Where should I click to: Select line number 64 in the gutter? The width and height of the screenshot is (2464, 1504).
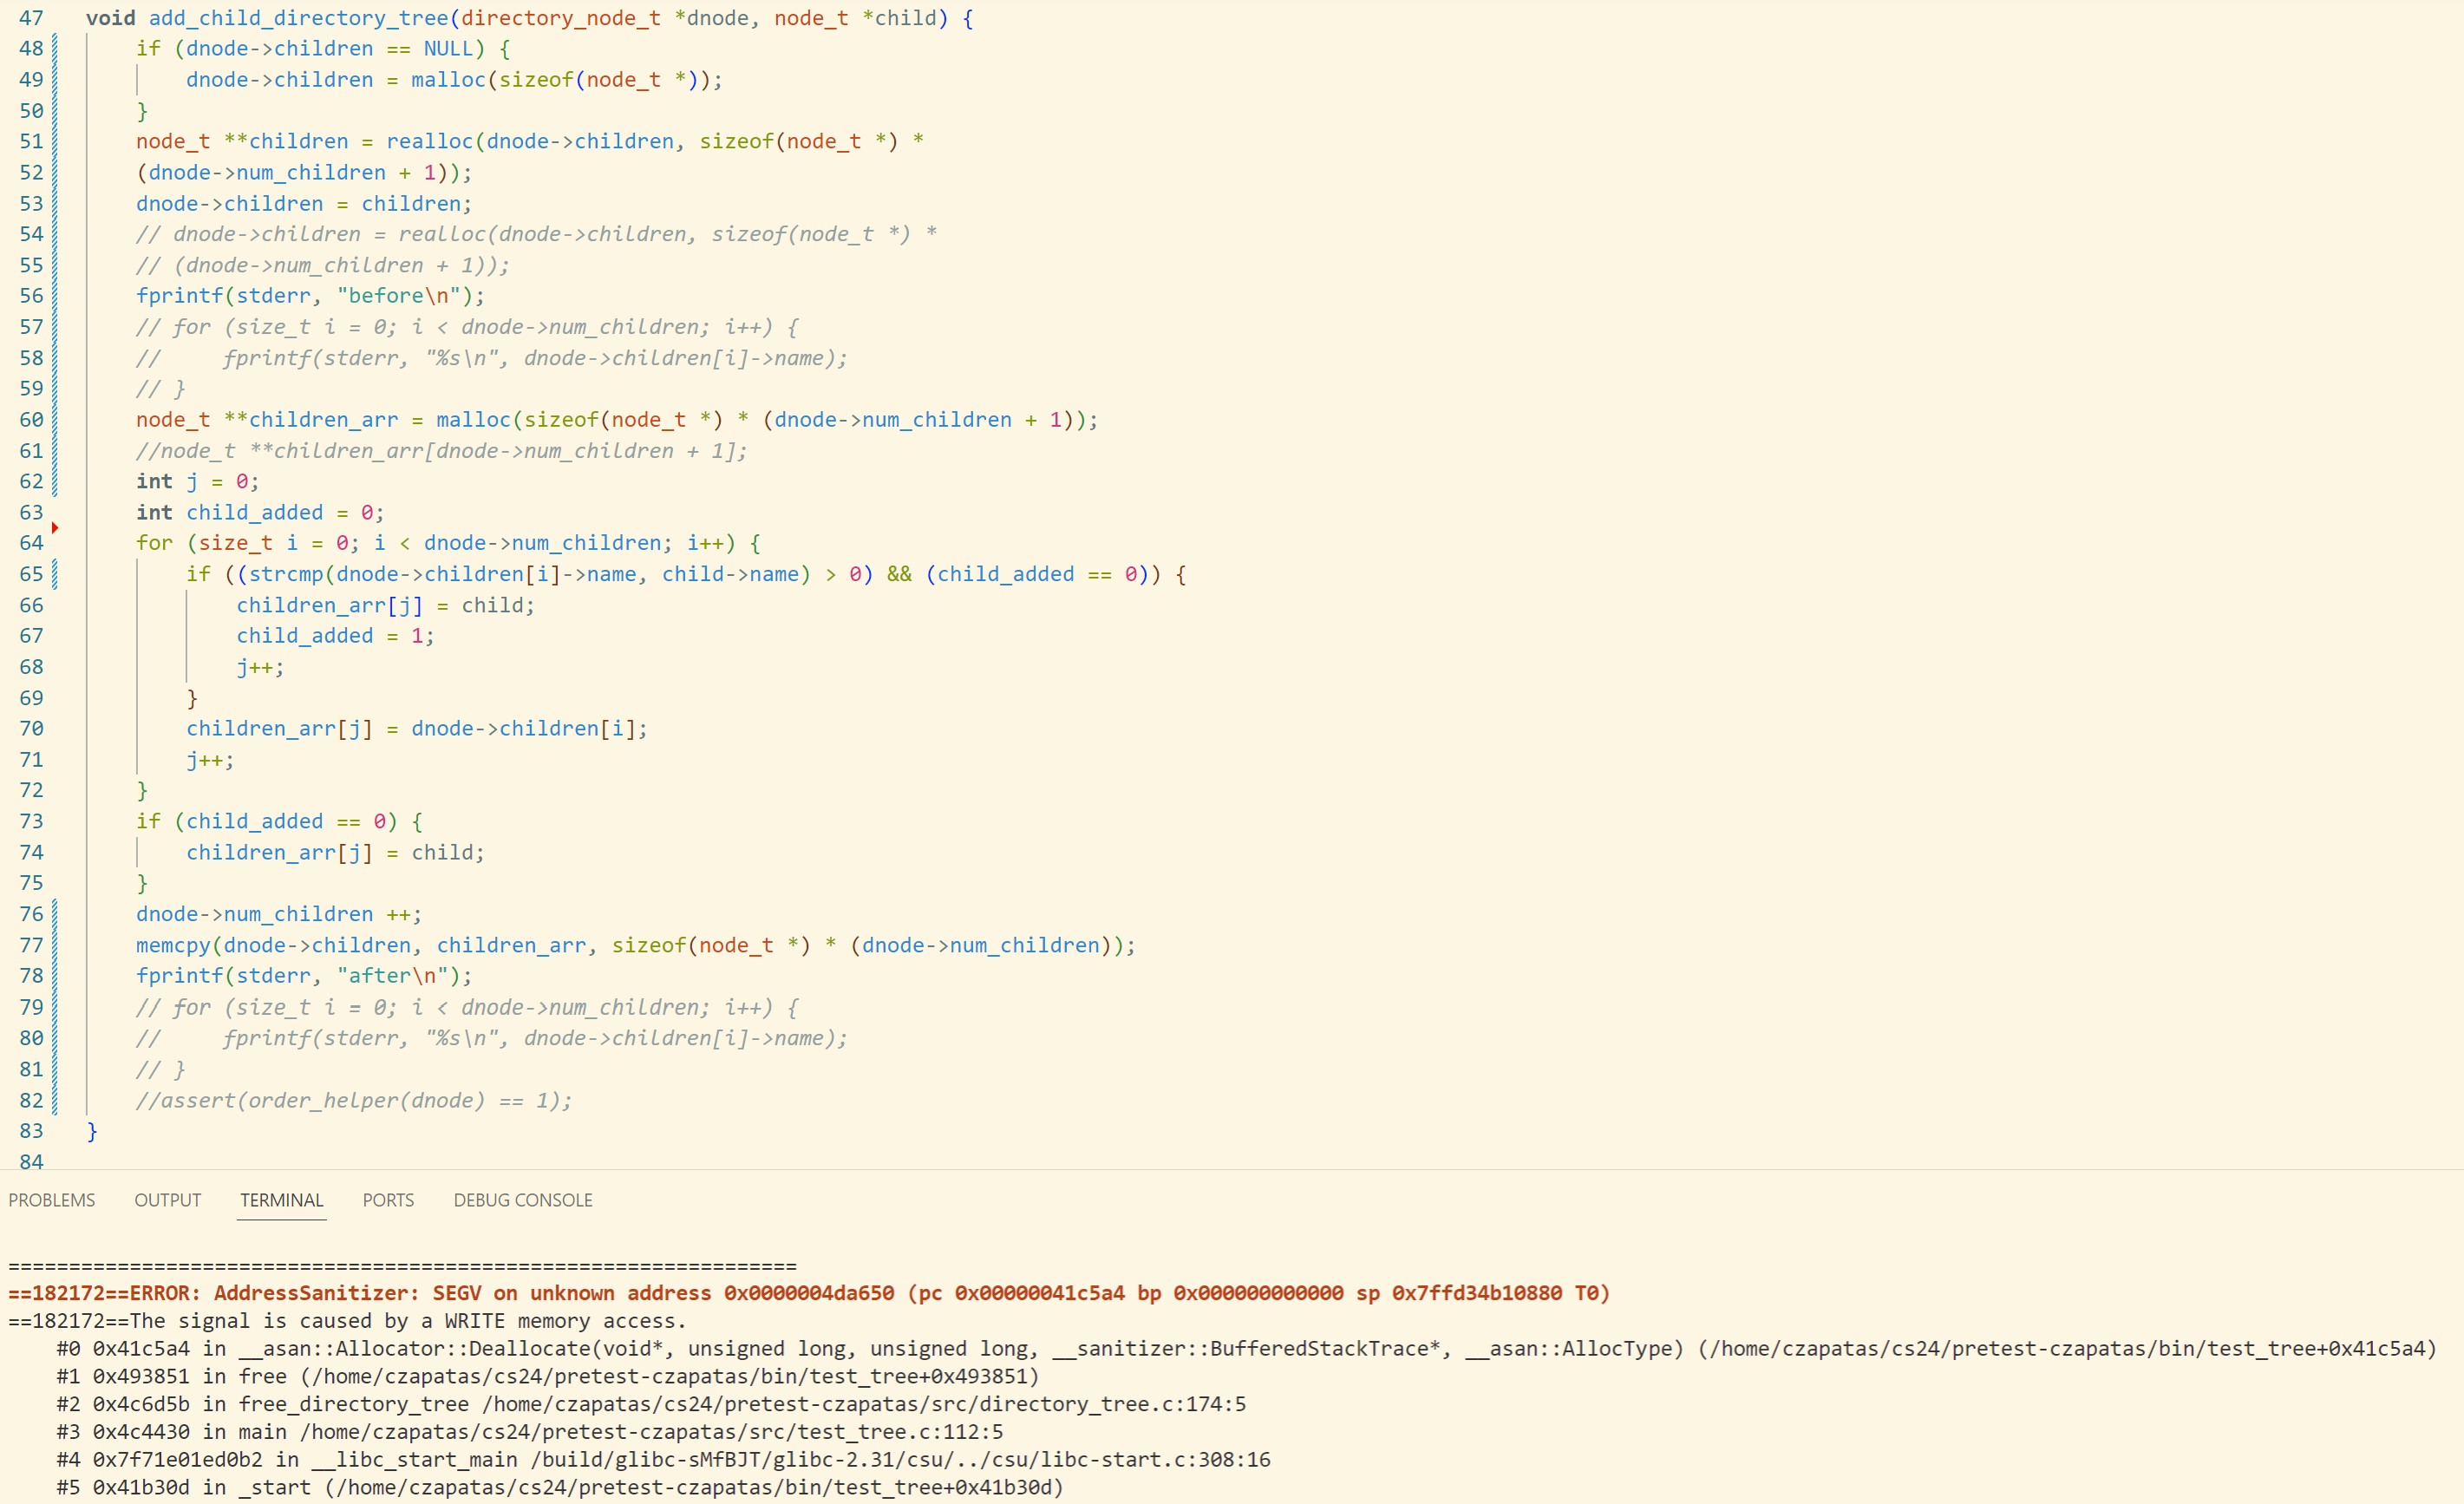point(31,543)
